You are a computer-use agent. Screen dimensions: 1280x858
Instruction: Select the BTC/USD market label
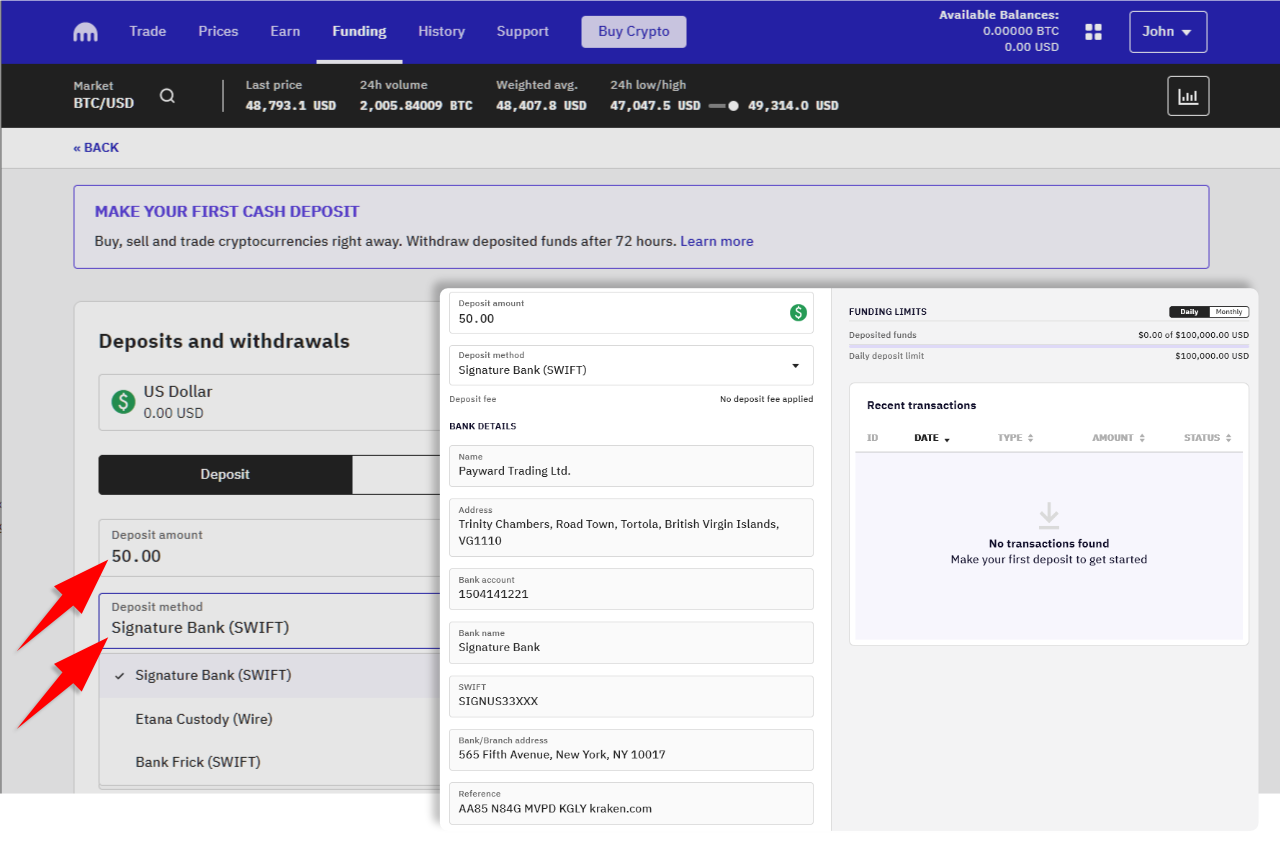click(103, 104)
